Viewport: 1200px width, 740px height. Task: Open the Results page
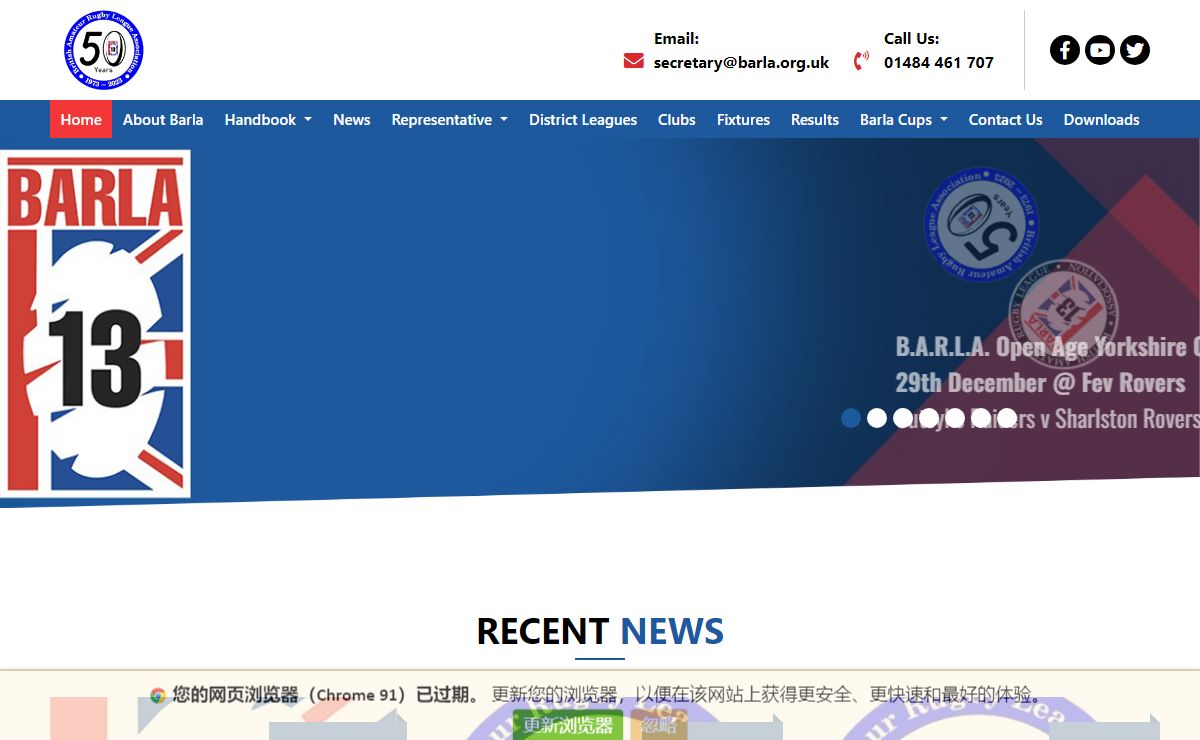click(815, 119)
